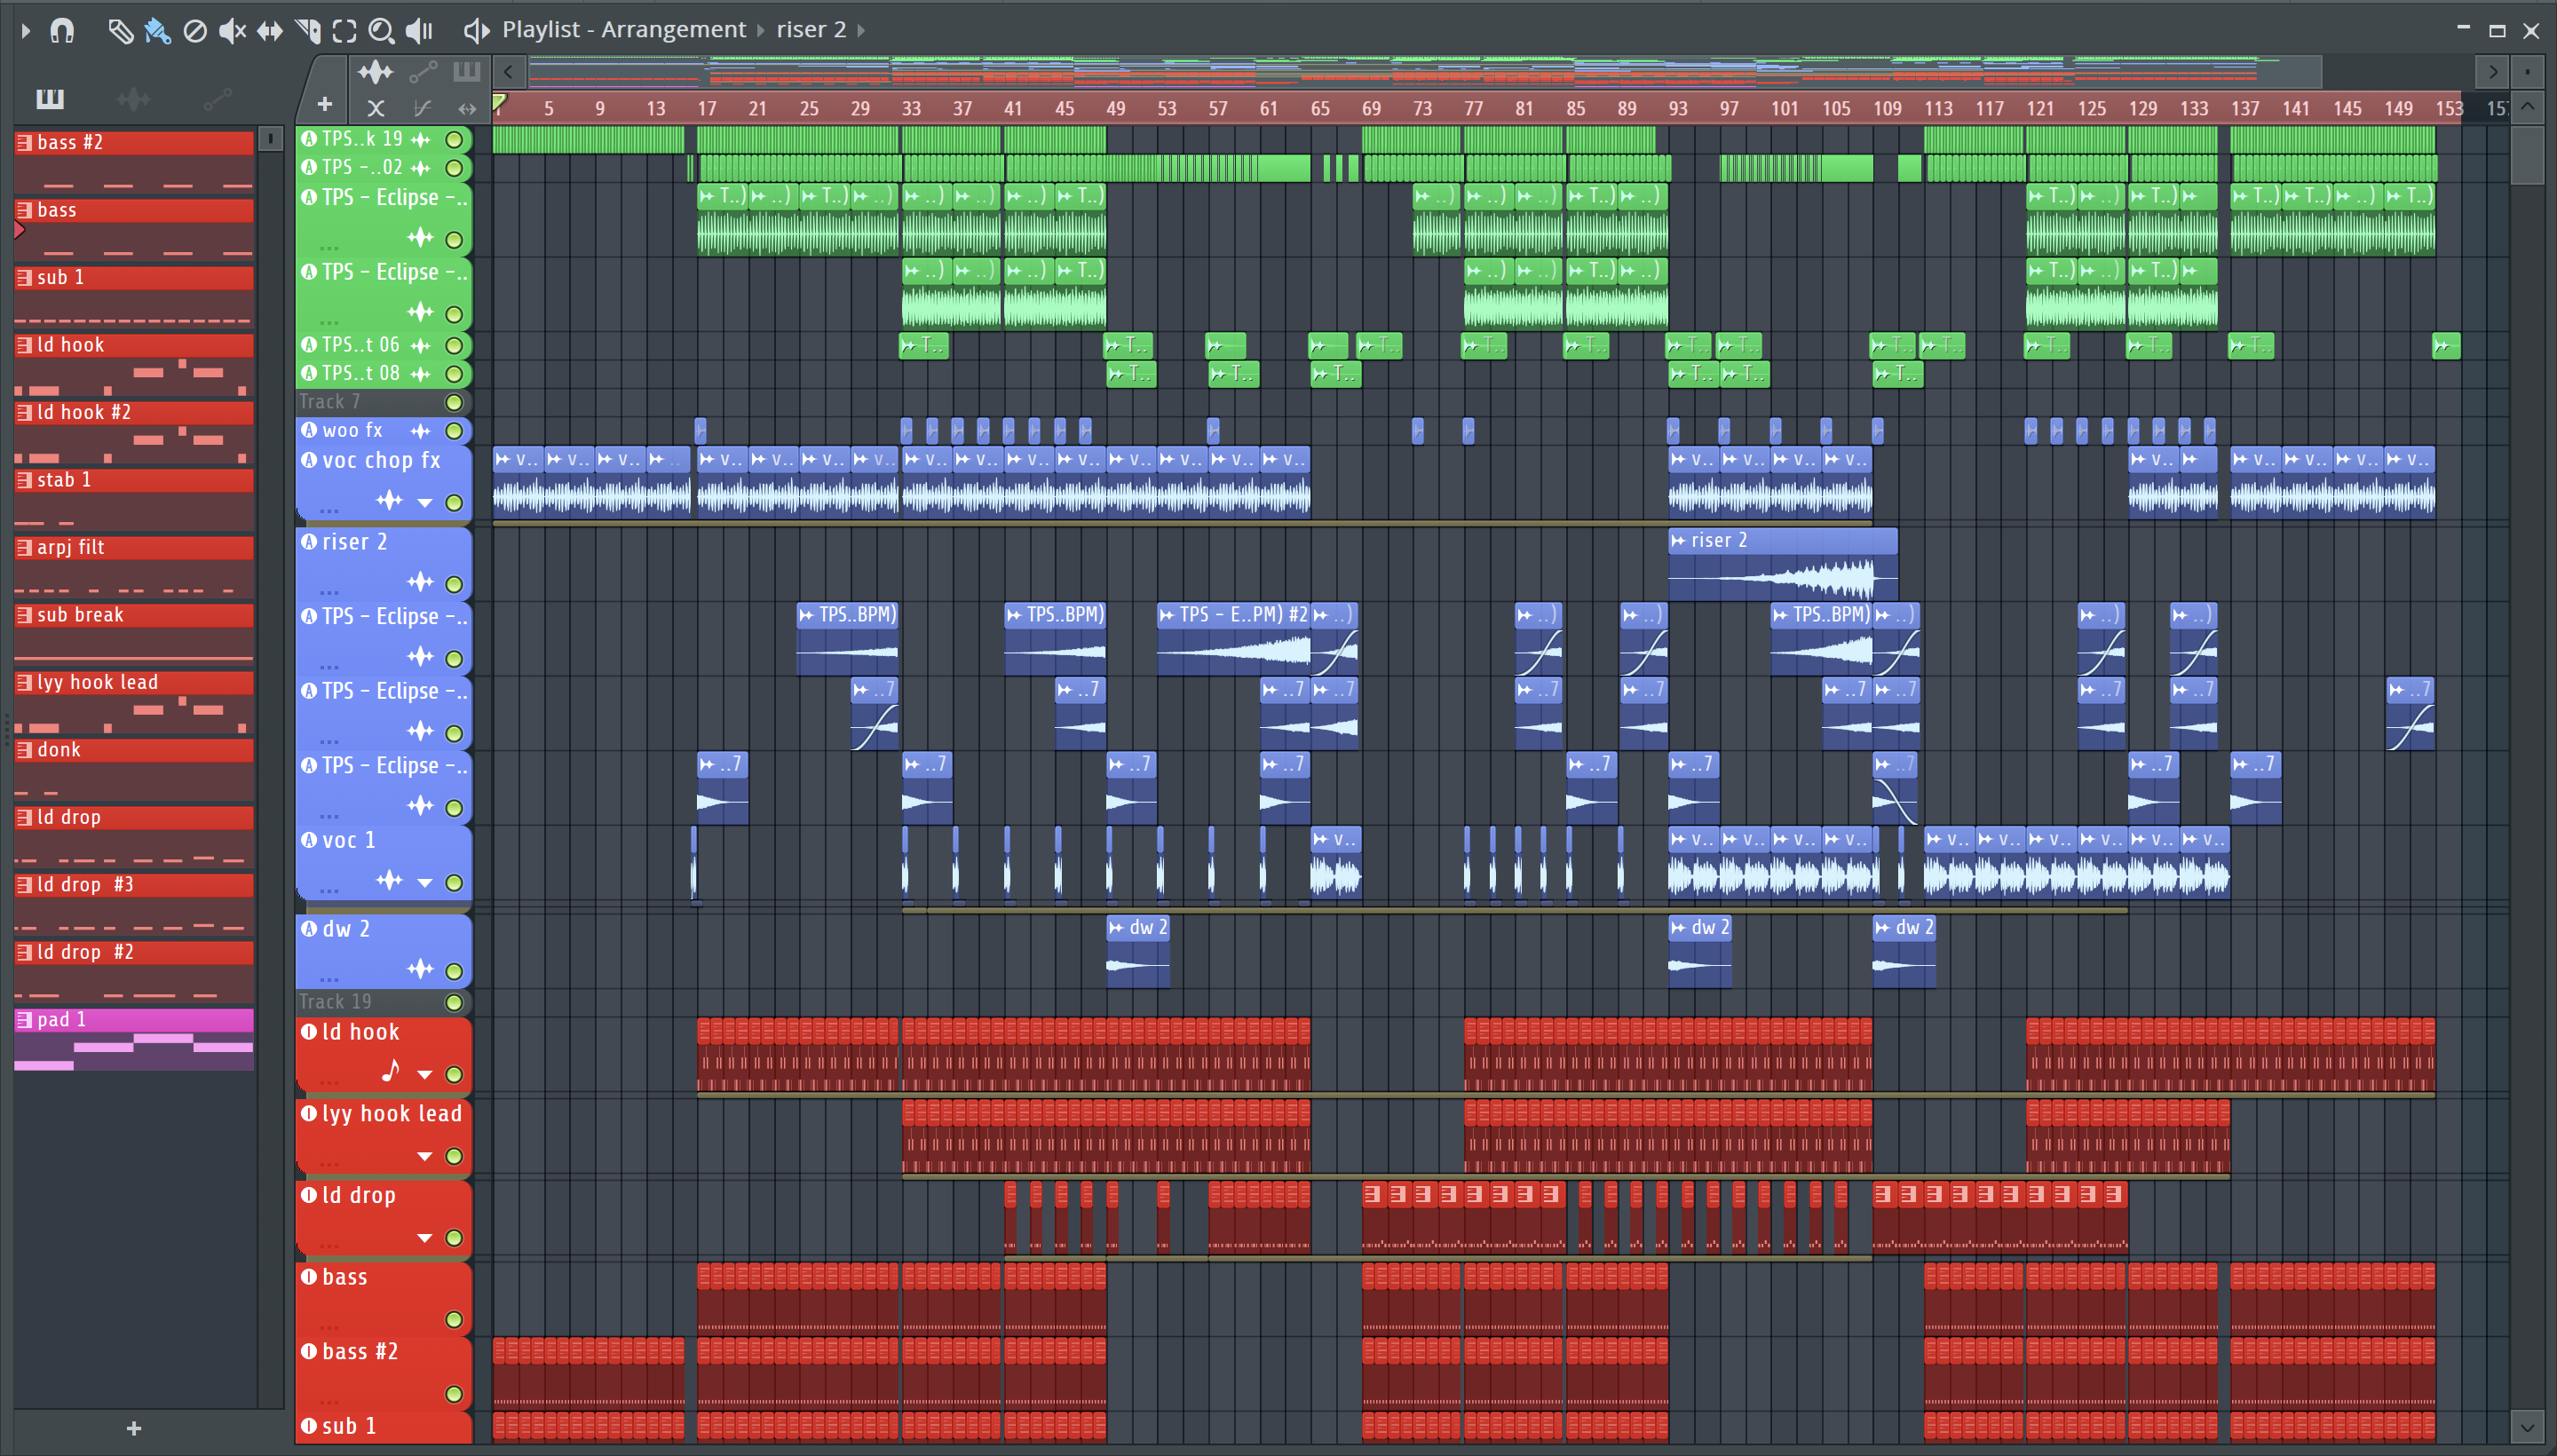Mute the TPS..t 06 track

pyautogui.click(x=454, y=345)
